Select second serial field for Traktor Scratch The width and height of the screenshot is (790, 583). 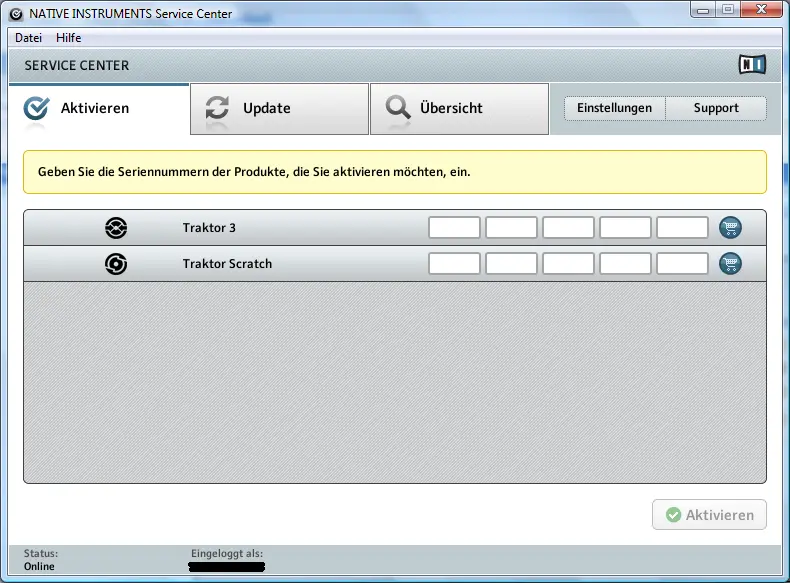pyautogui.click(x=511, y=264)
